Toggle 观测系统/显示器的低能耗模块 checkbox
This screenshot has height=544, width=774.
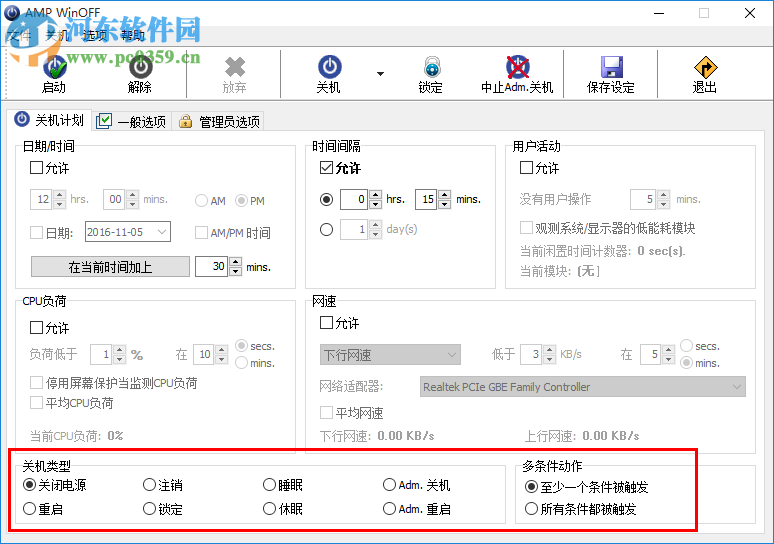(x=526, y=228)
